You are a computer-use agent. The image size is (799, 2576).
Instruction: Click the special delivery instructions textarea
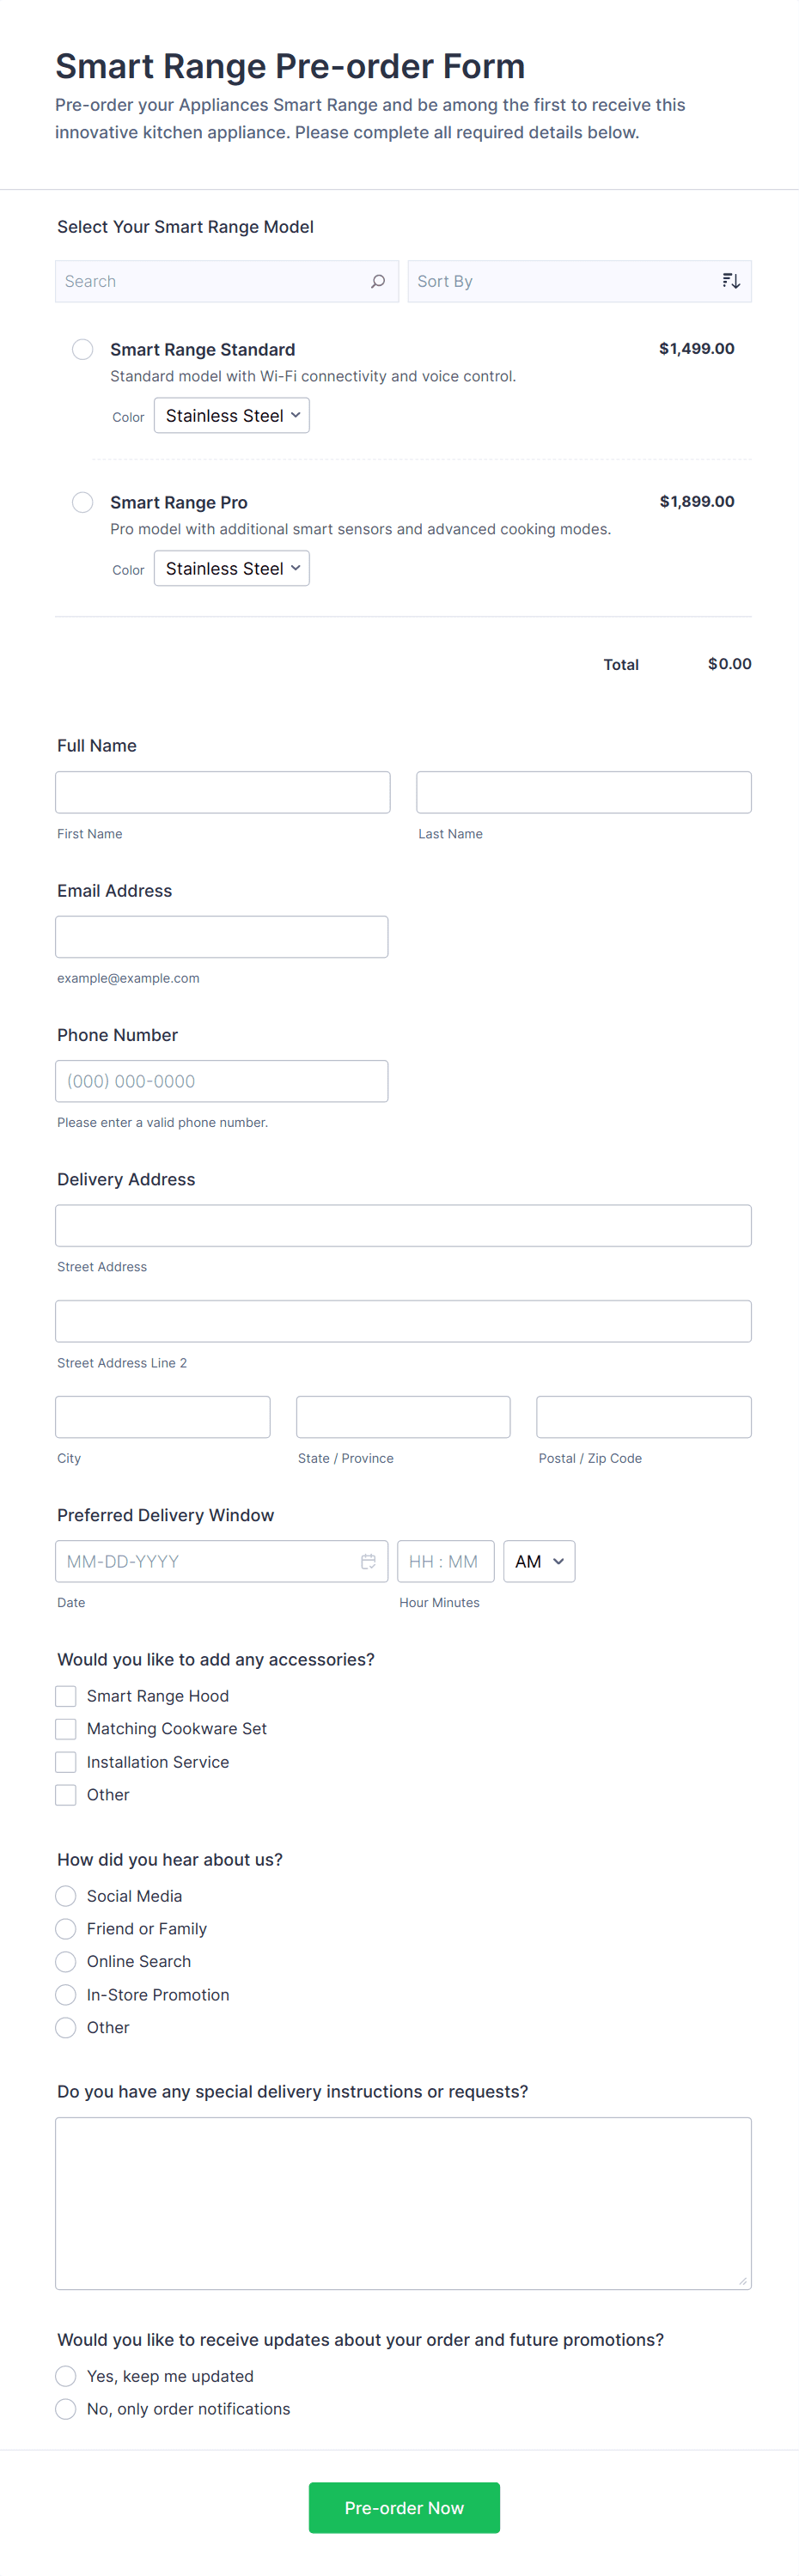pos(403,2203)
